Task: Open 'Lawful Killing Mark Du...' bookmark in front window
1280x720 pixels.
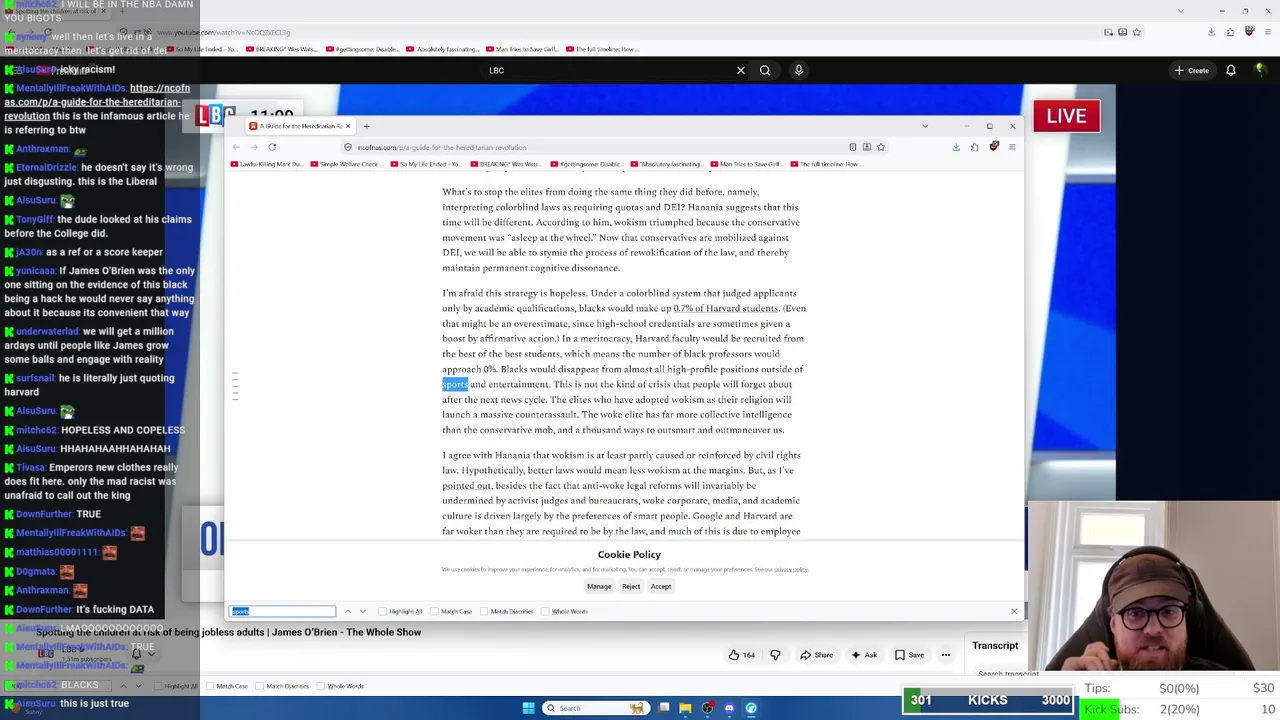Action: point(266,164)
